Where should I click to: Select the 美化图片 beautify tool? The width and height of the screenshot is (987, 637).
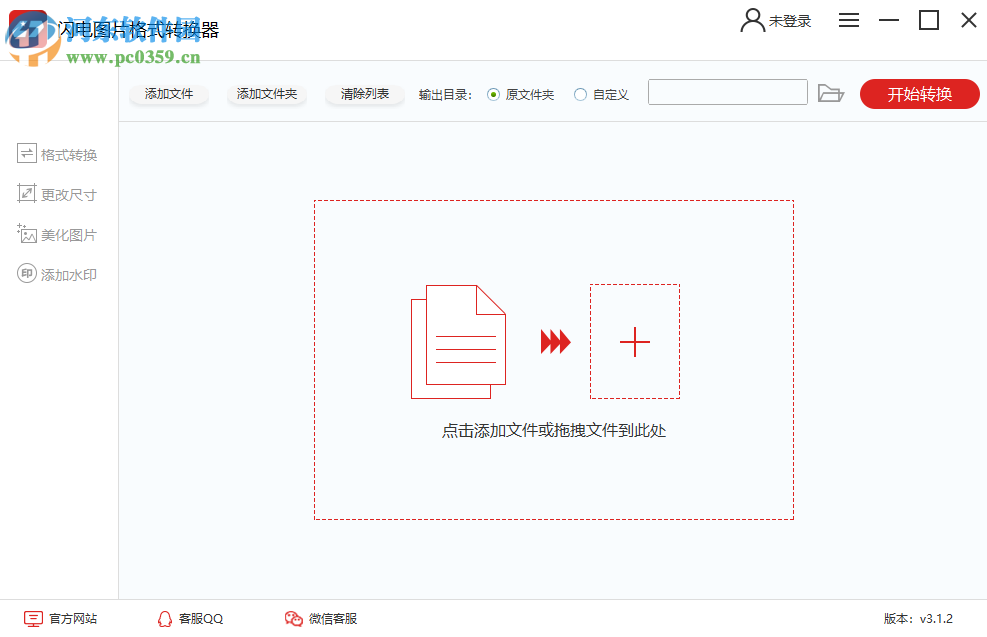[x=57, y=233]
